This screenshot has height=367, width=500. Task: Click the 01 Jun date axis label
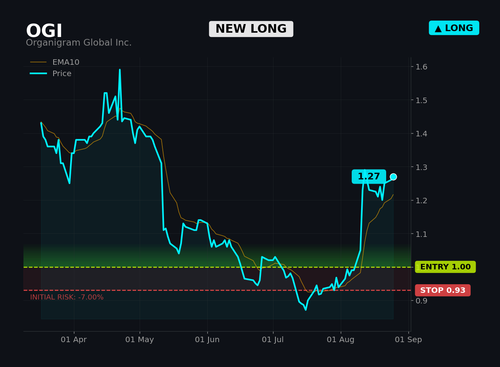click(207, 339)
